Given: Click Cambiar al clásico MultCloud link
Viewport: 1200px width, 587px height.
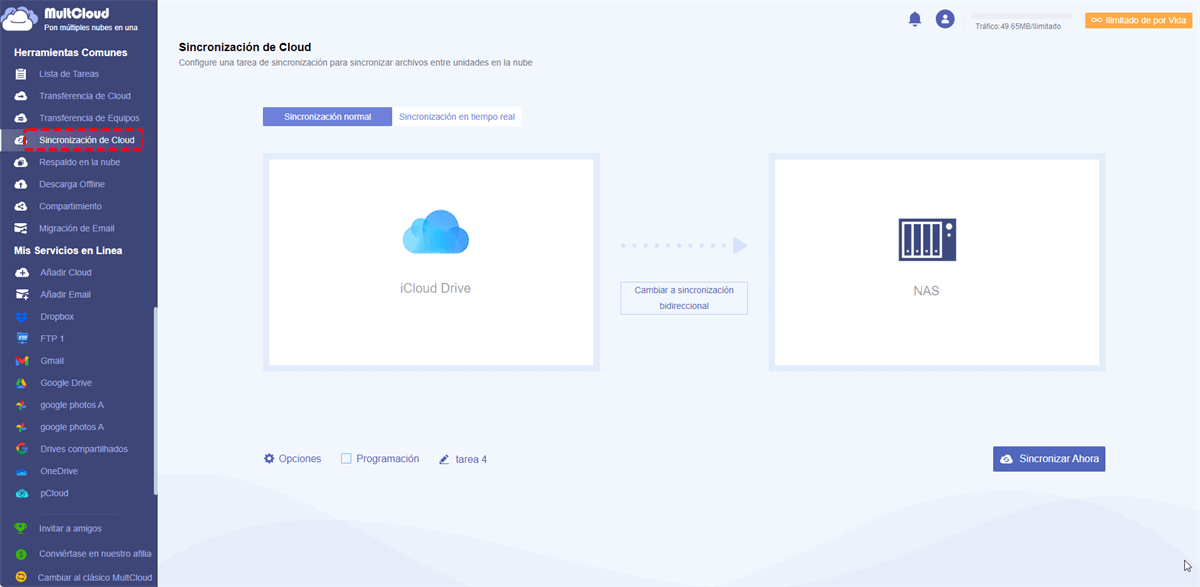Looking at the screenshot, I should point(95,577).
